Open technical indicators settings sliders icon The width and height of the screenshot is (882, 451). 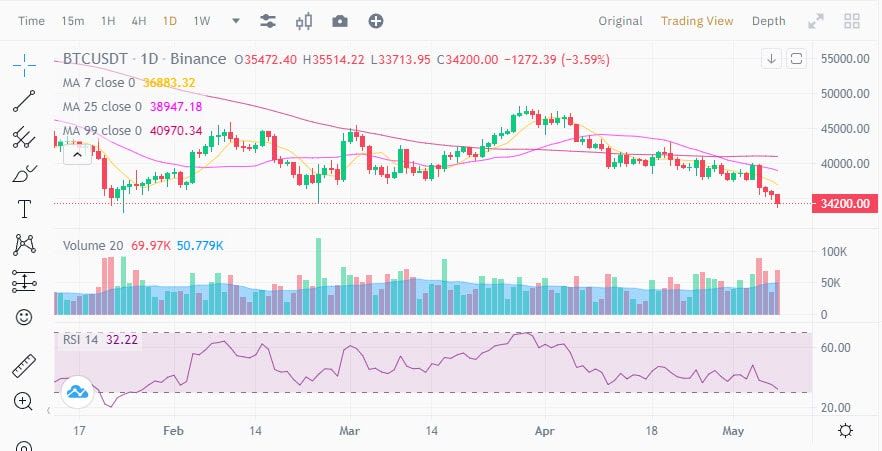268,21
